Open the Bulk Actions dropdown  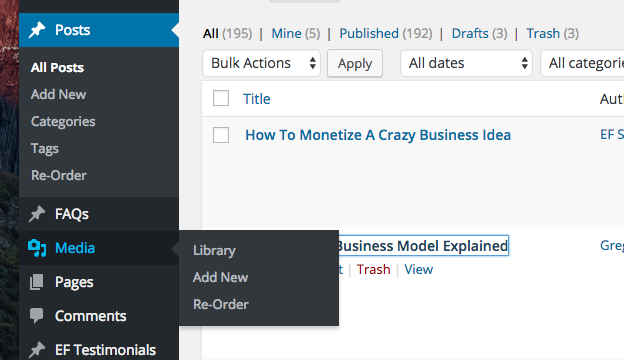tap(261, 63)
